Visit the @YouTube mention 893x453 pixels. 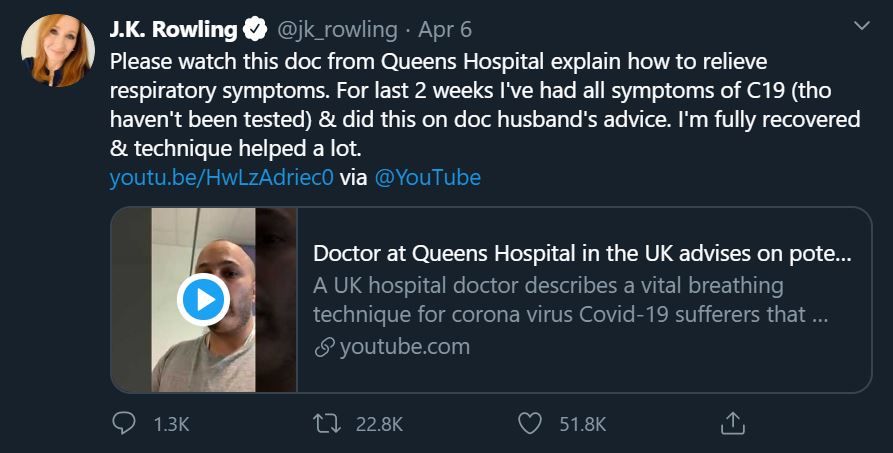(x=427, y=178)
